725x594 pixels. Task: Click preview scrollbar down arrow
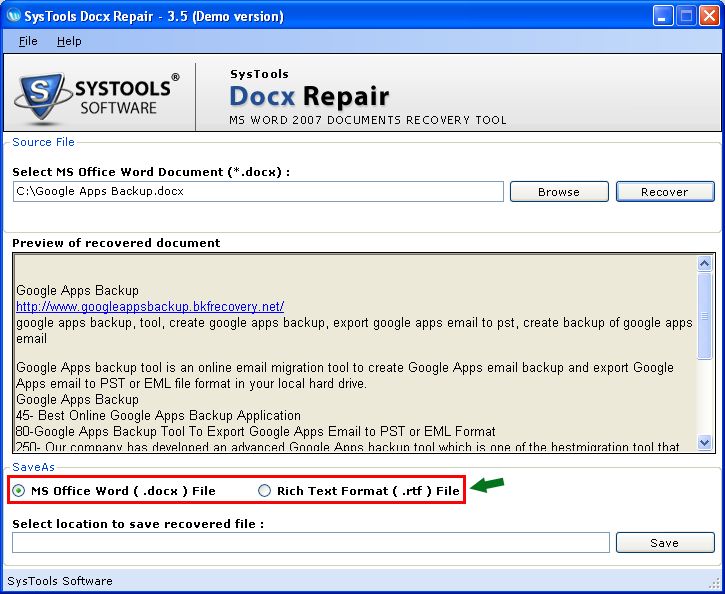[x=704, y=442]
